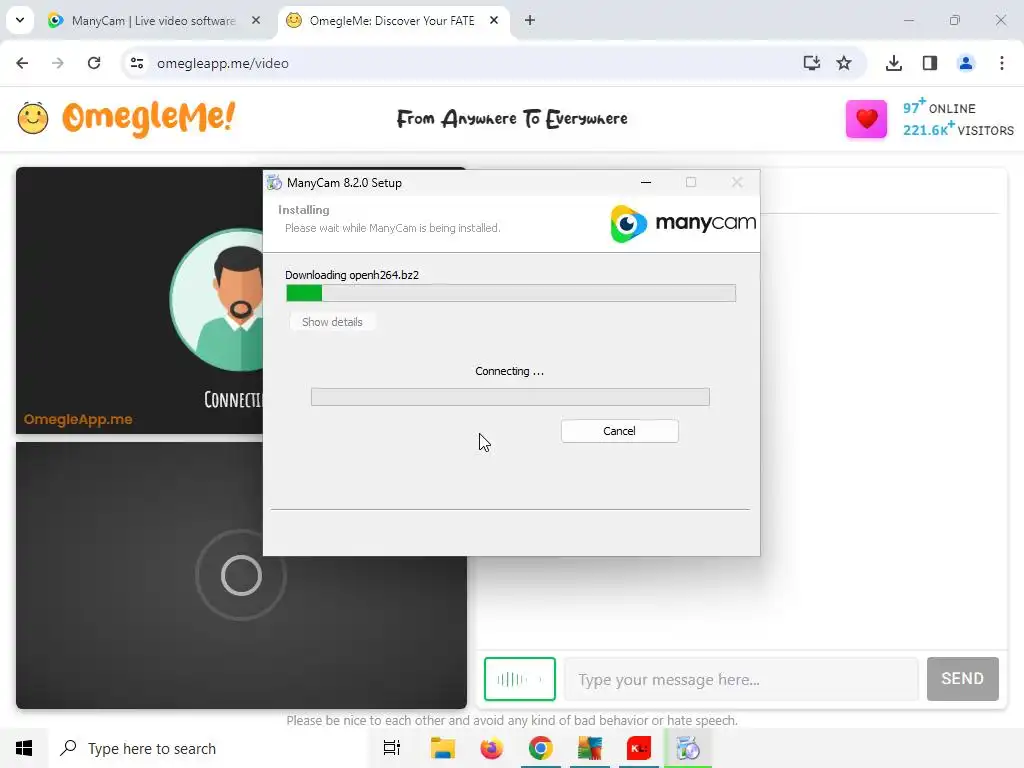The height and width of the screenshot is (768, 1024).
Task: Click the 221.6K+ VISITORS counter
Action: click(958, 129)
